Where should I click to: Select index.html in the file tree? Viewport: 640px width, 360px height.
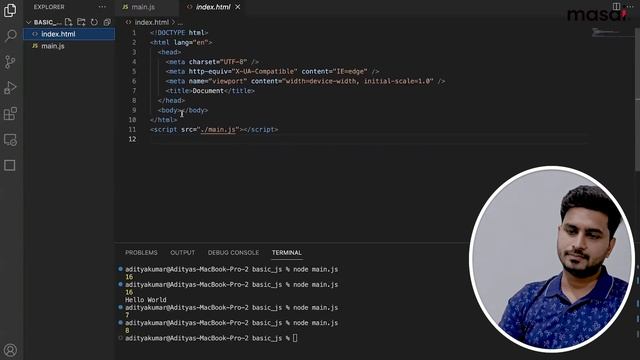pyautogui.click(x=69, y=34)
